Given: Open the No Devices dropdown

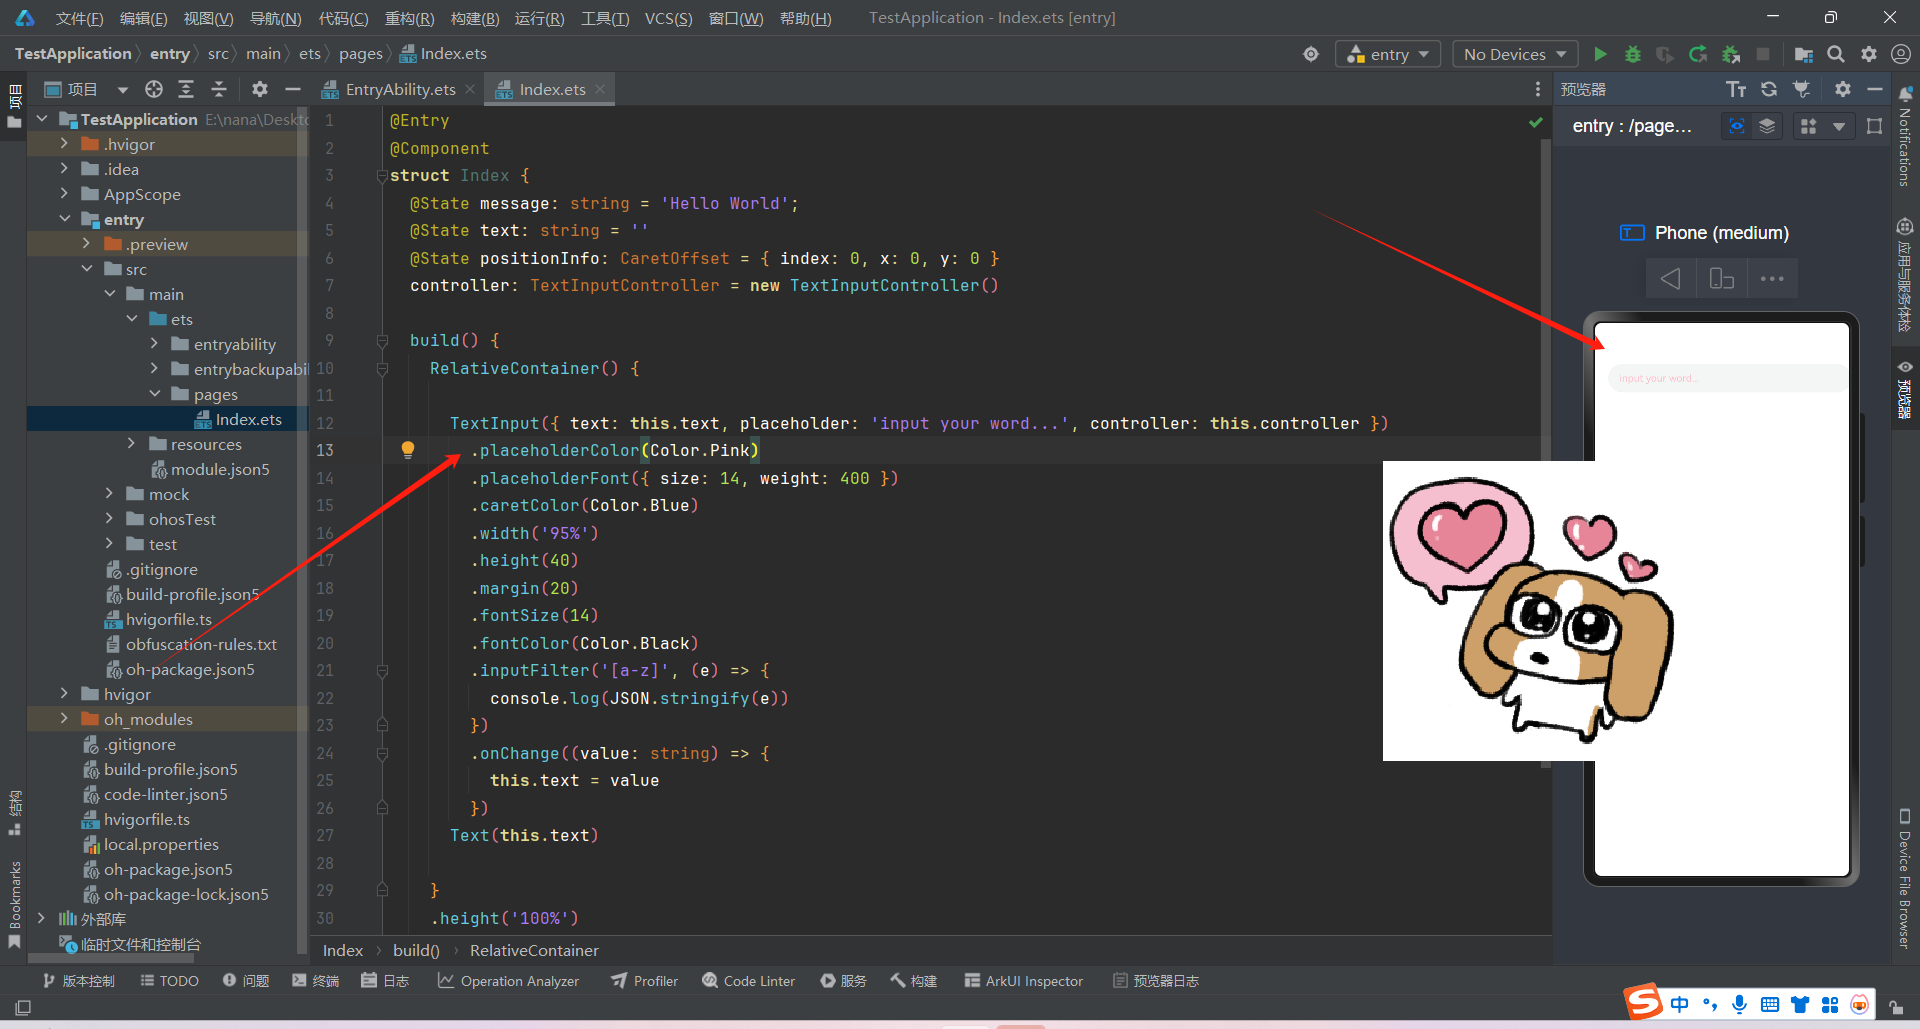Looking at the screenshot, I should click(1515, 54).
